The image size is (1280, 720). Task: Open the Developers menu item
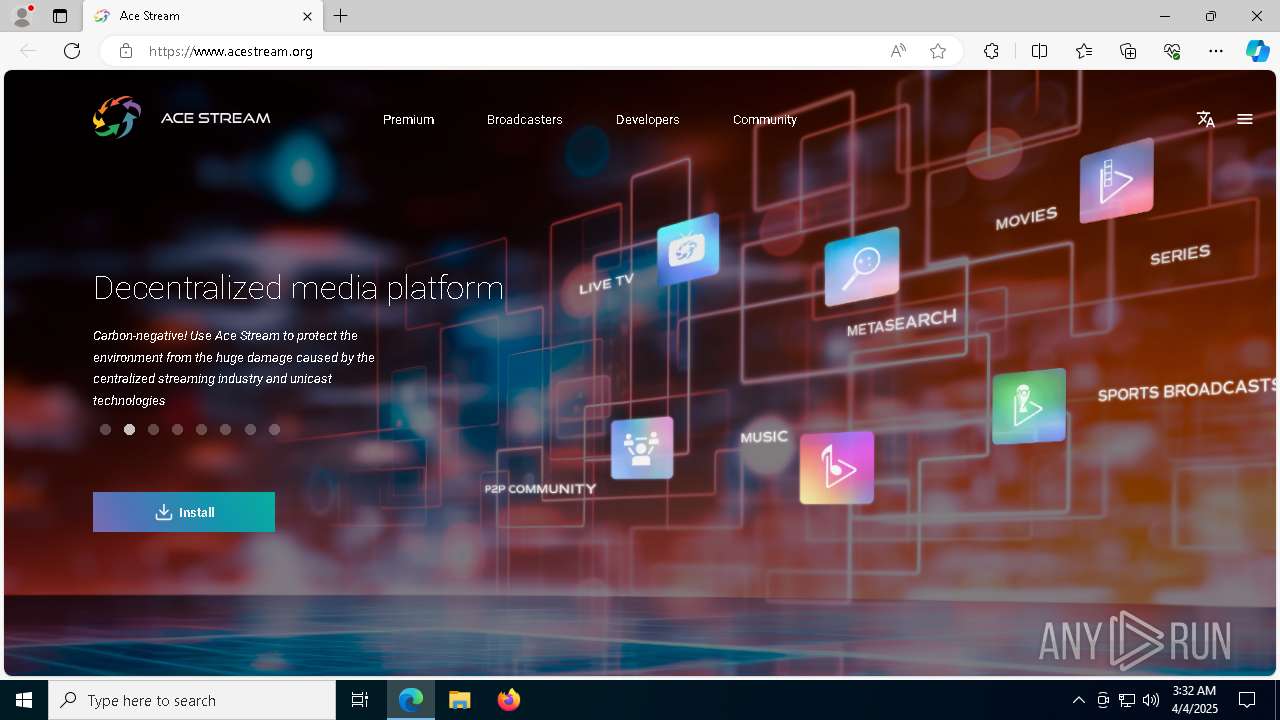coord(648,119)
